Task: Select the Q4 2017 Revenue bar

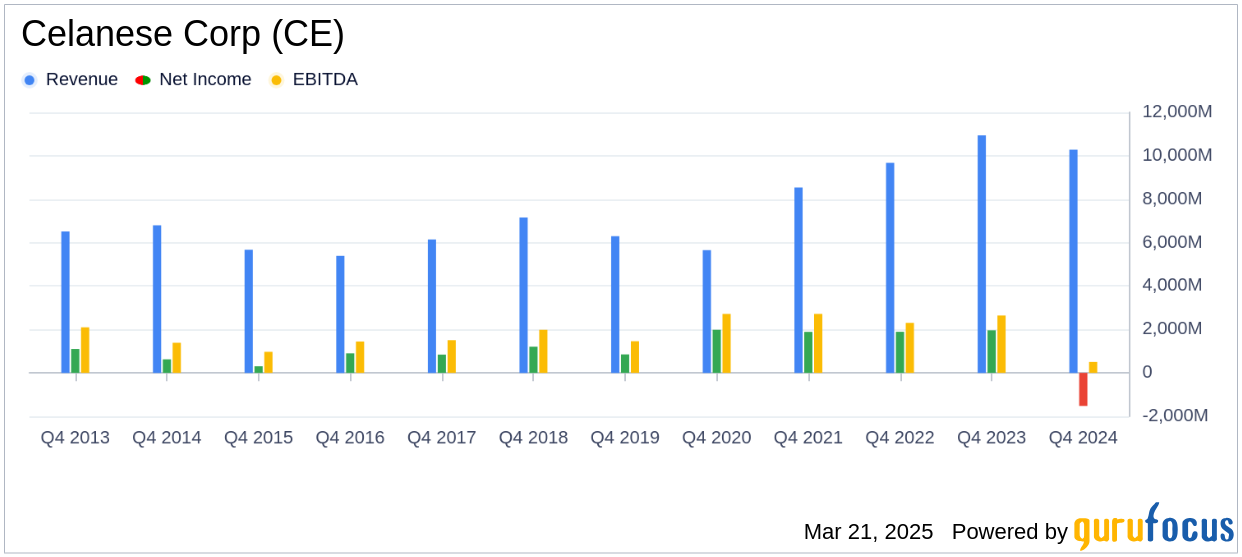Action: coord(432,306)
